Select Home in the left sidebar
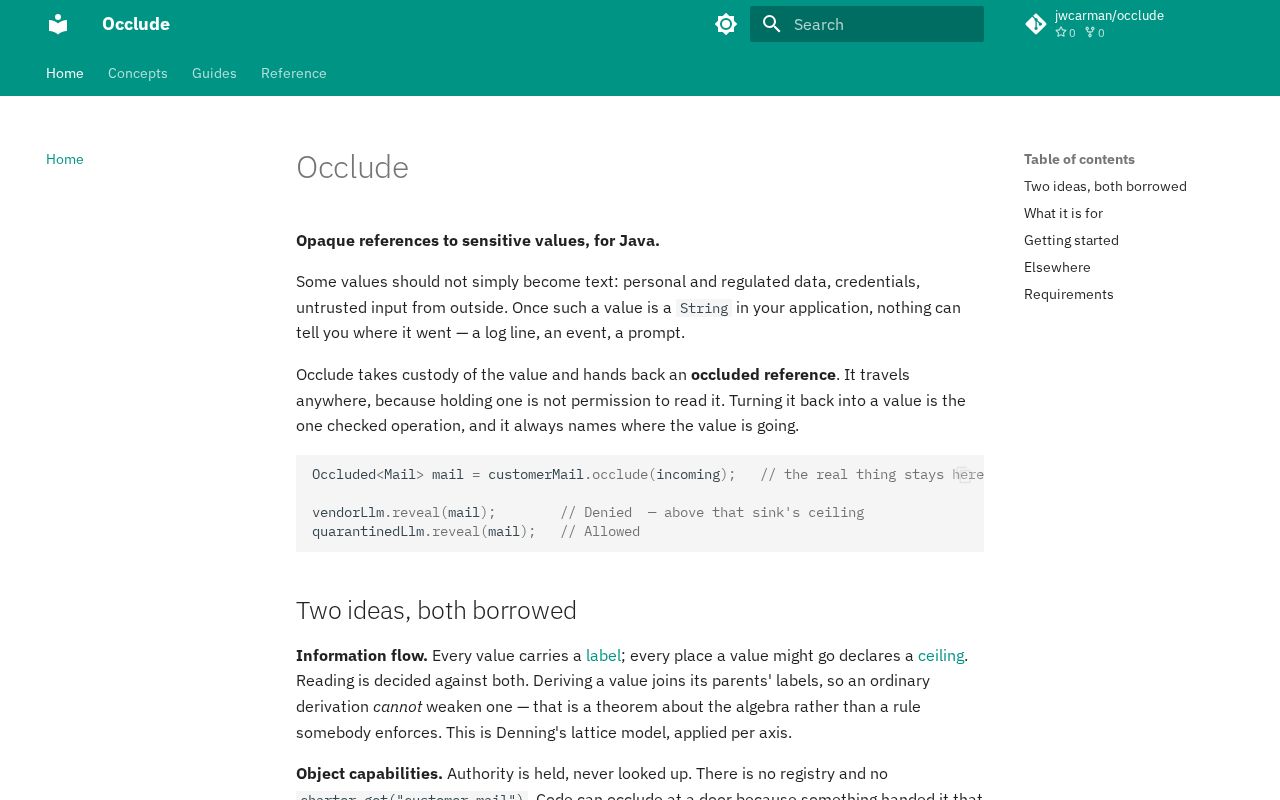Image resolution: width=1280 pixels, height=800 pixels. tap(65, 159)
